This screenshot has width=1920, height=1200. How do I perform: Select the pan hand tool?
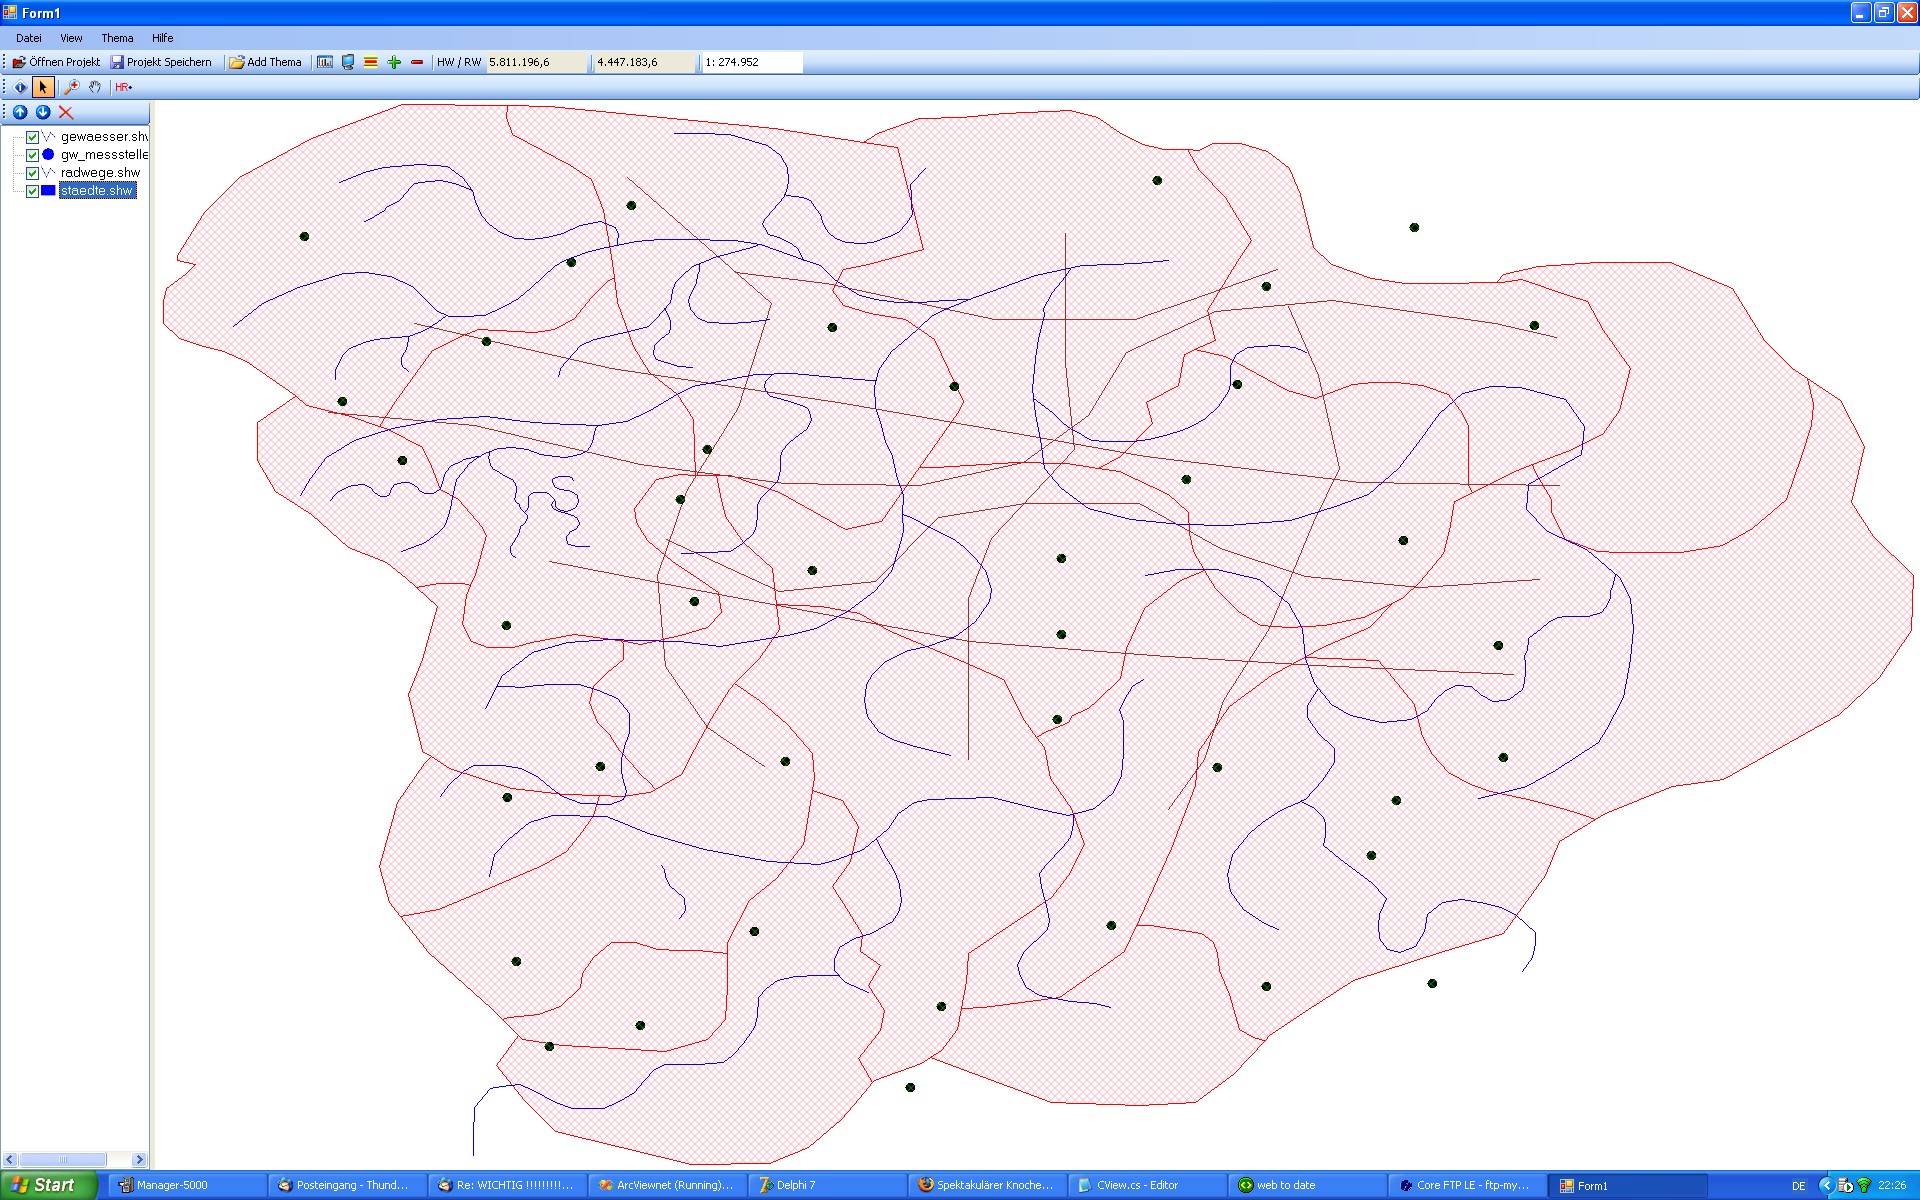(x=94, y=87)
